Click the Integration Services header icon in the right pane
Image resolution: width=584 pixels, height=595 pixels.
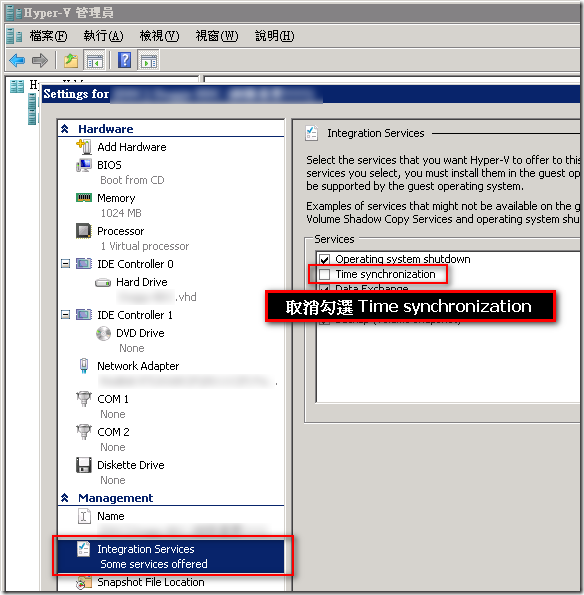(x=312, y=133)
